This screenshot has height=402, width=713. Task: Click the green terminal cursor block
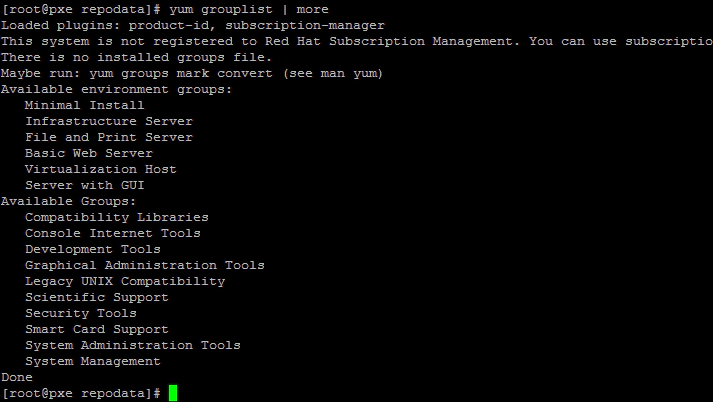coord(173,393)
